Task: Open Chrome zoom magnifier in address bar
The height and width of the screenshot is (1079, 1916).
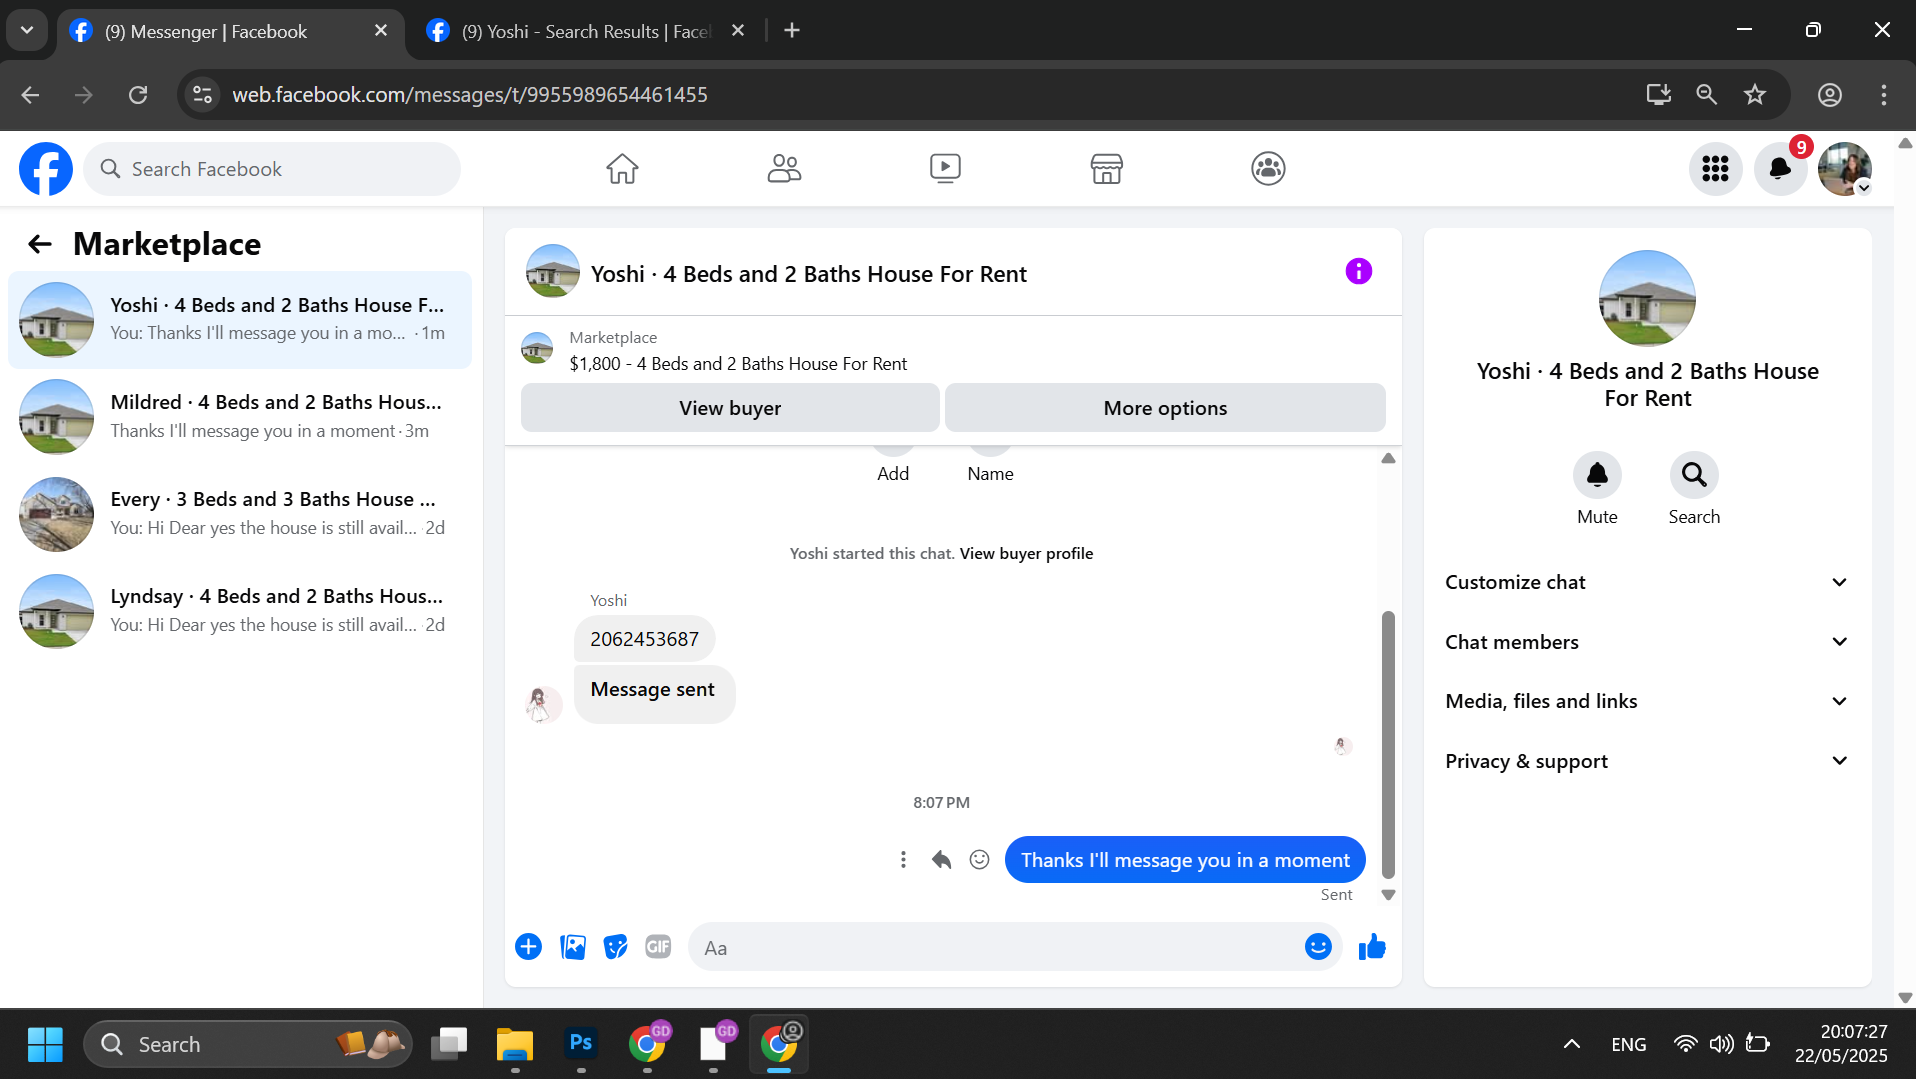Action: click(x=1707, y=95)
